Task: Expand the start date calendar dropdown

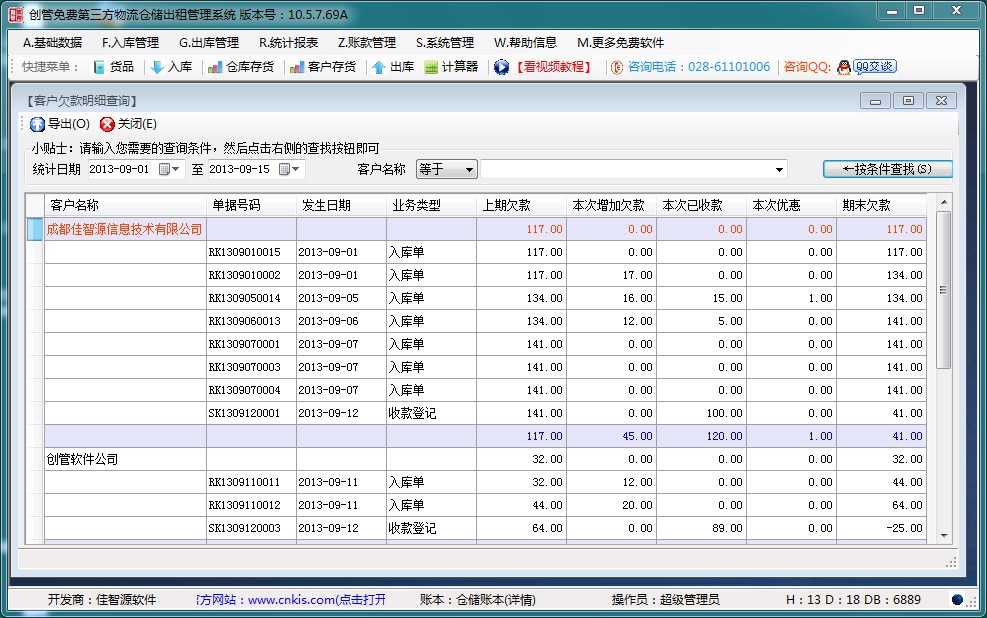Action: (171, 169)
